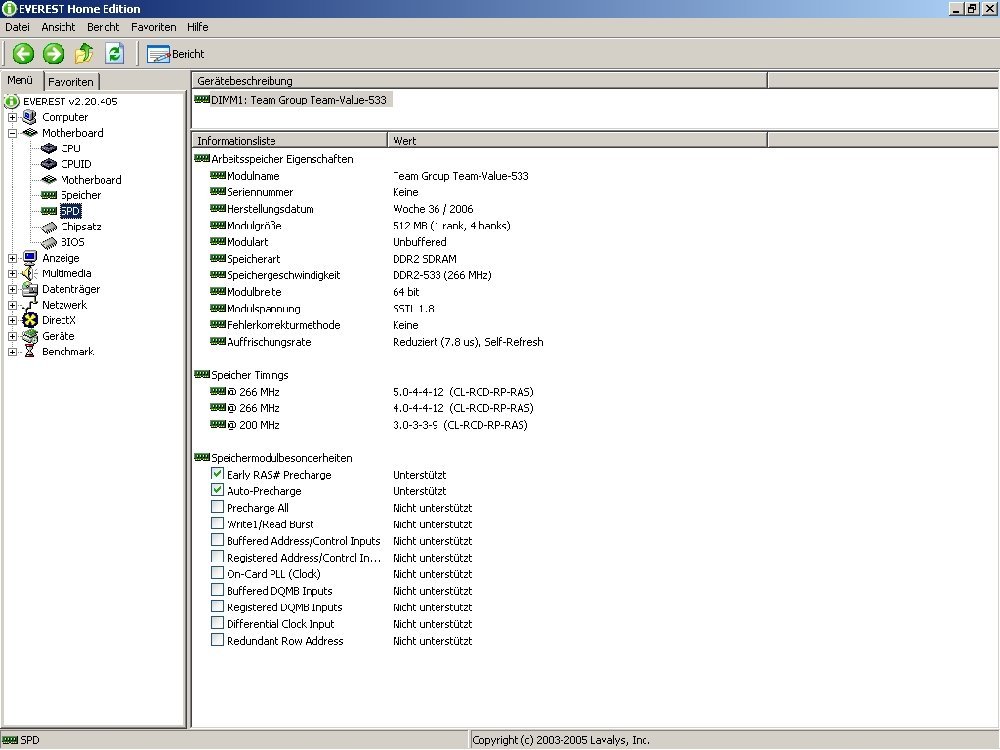
Task: Collapse the Motherboard tree node
Action: 13,133
